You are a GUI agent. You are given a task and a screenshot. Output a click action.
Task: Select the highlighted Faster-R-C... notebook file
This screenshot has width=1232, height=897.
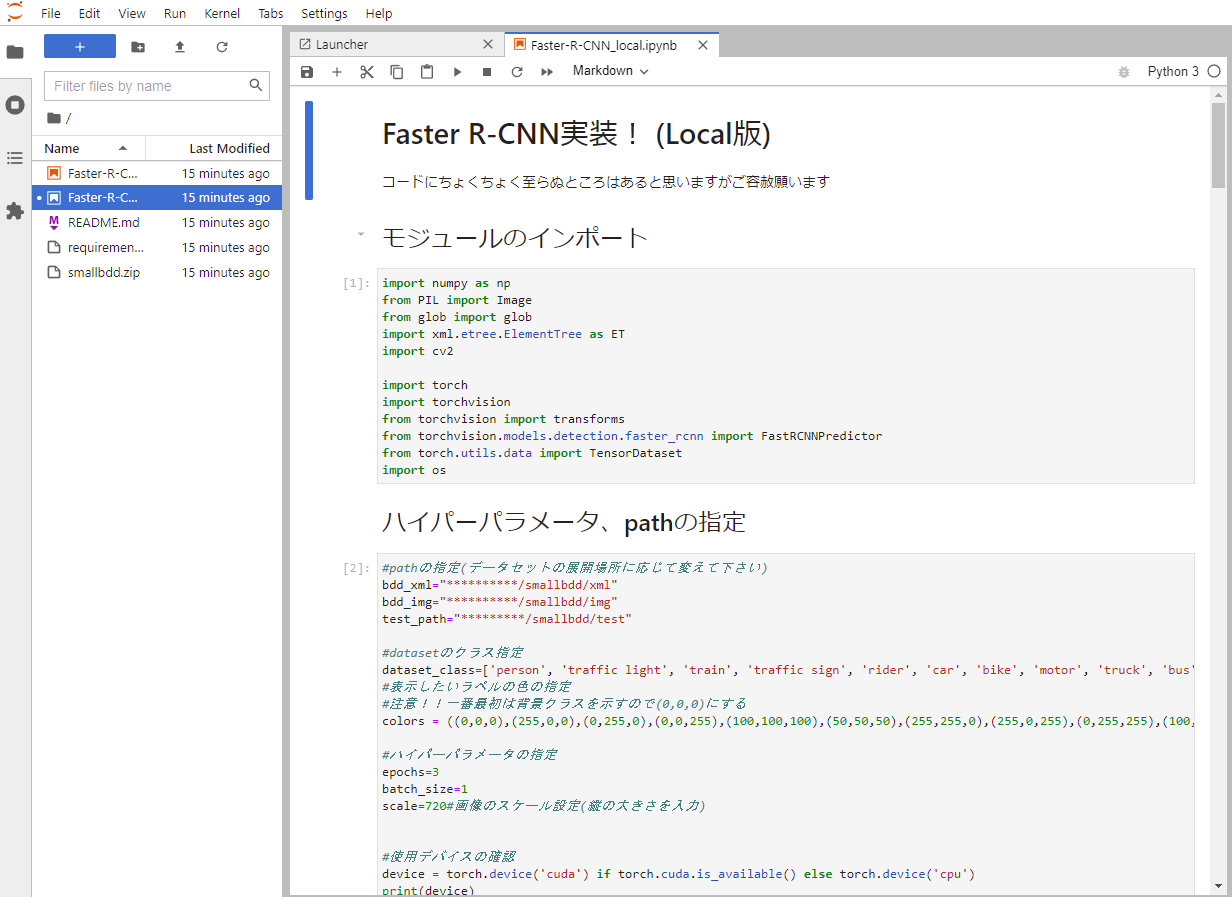(x=157, y=198)
